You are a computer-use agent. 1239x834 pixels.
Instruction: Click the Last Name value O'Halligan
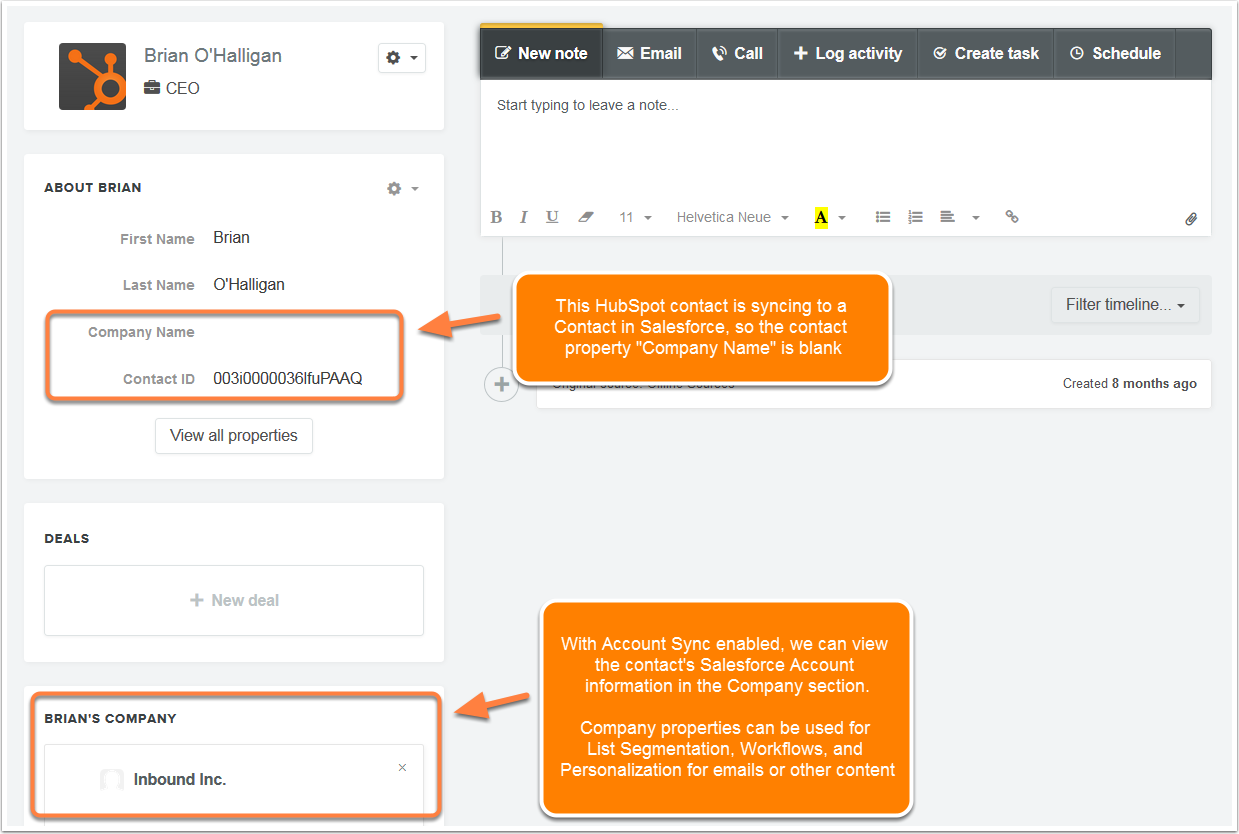[249, 285]
